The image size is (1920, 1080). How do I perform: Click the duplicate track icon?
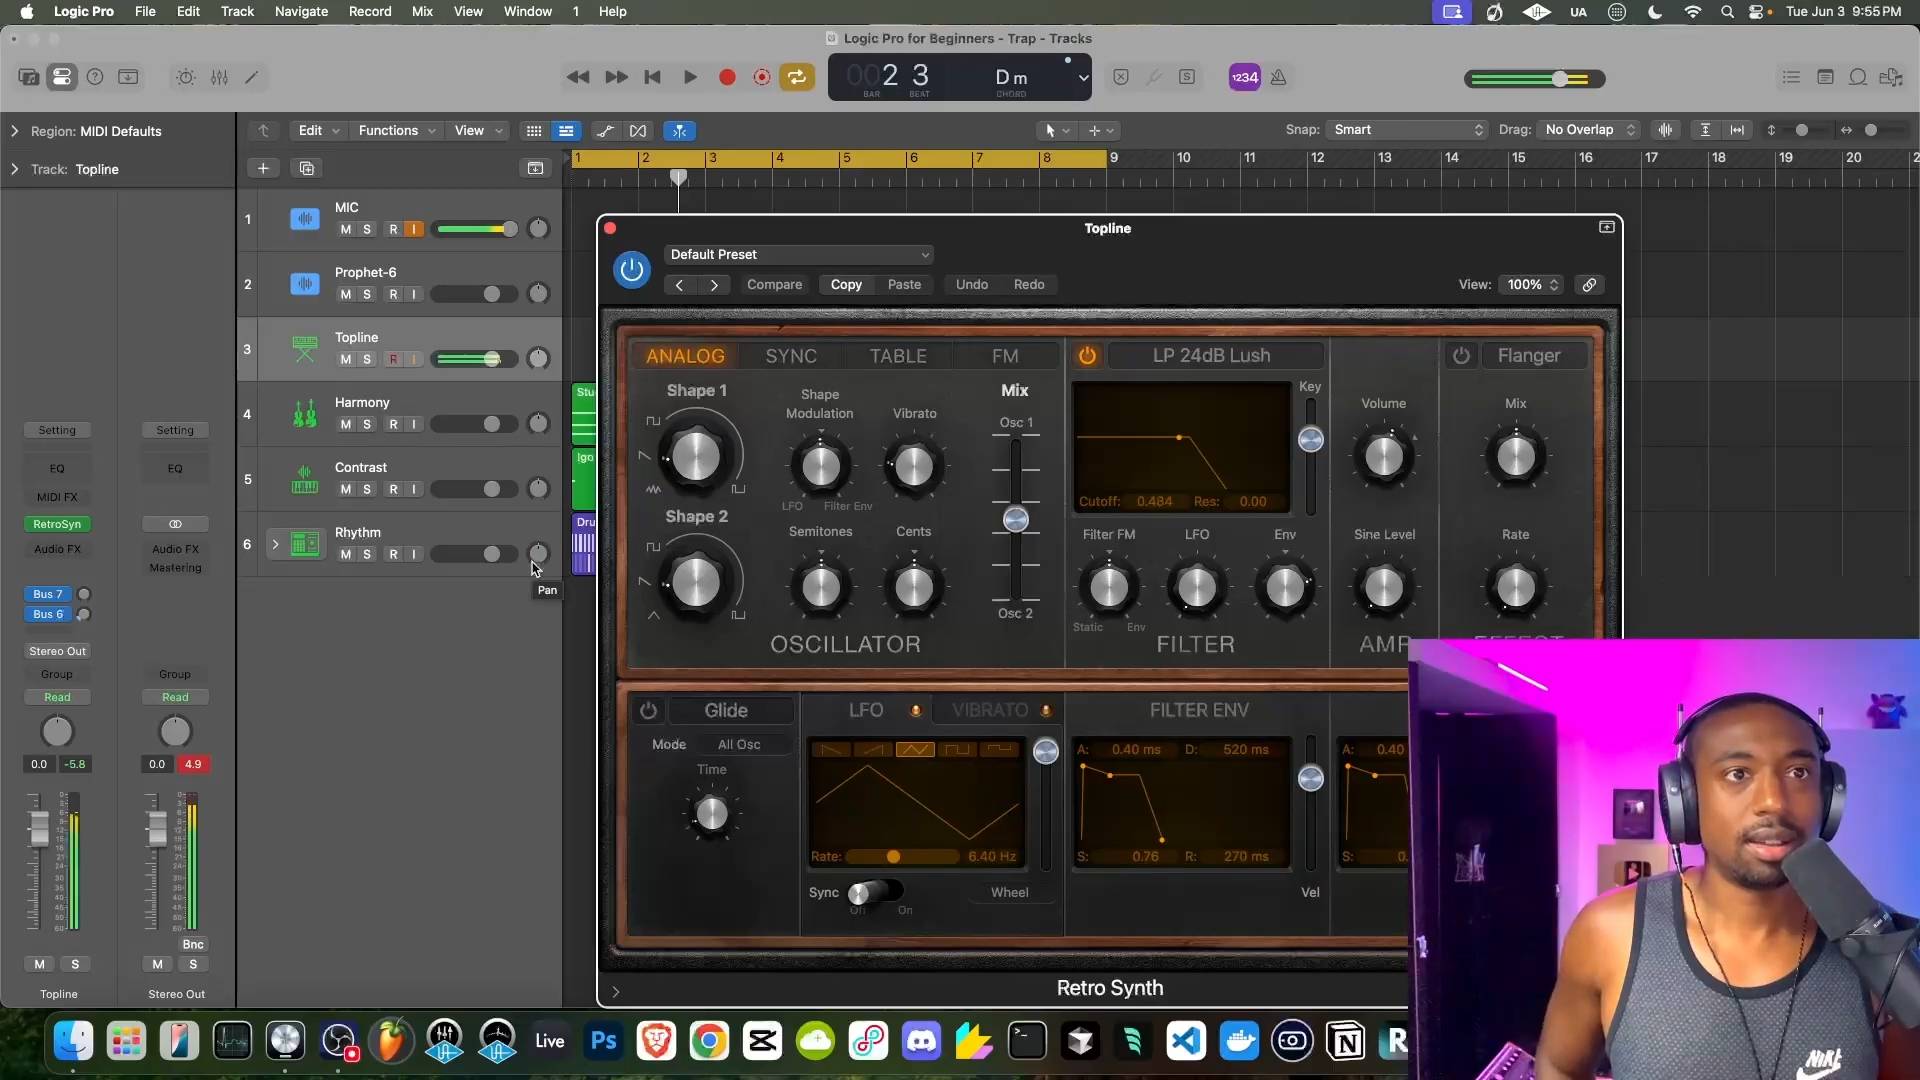[x=307, y=168]
